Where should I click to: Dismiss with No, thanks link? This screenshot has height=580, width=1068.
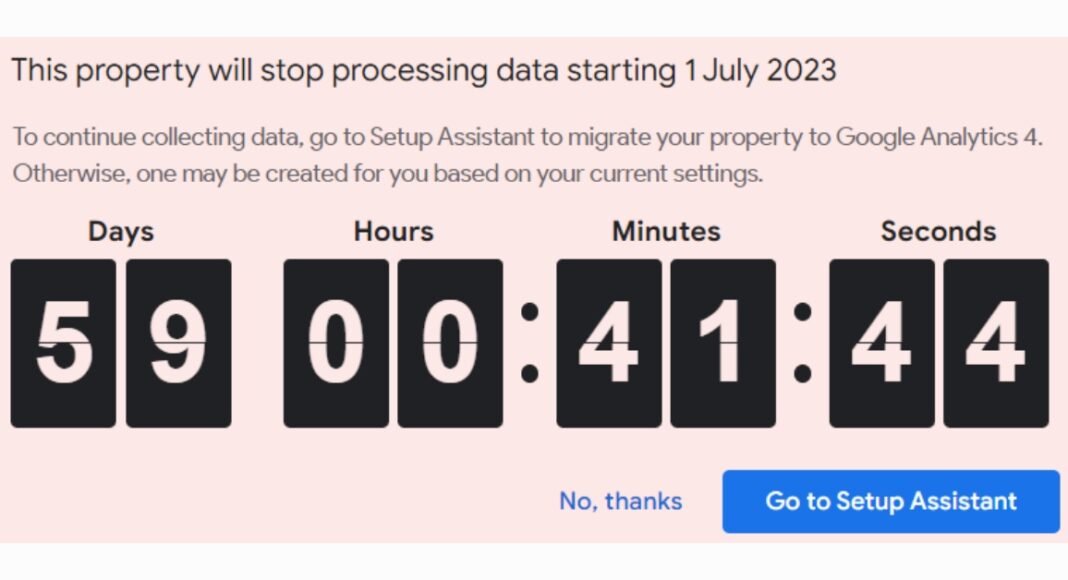[x=620, y=501]
